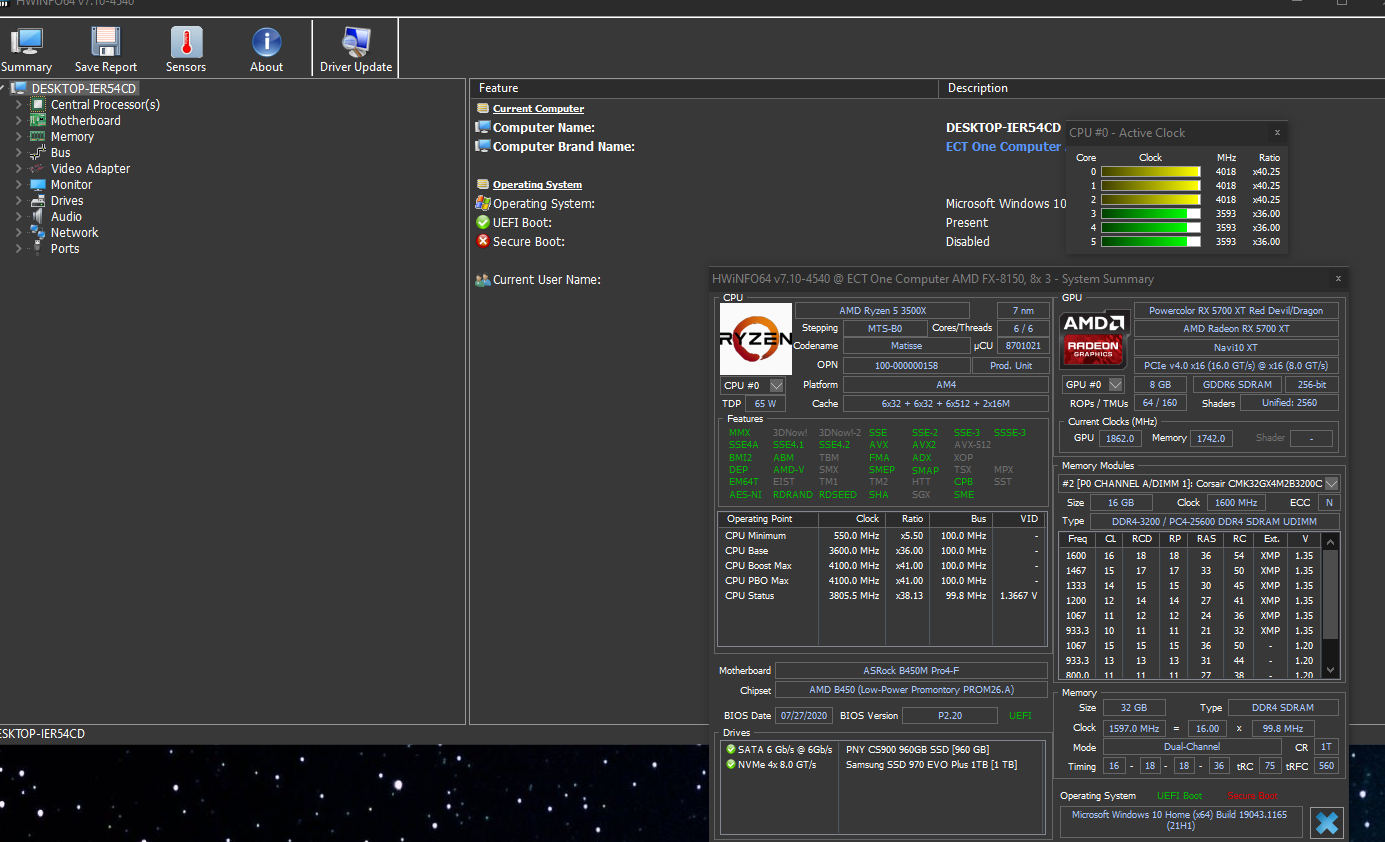Click the Memory module tree icon
1385x842 pixels.
pyautogui.click(x=38, y=136)
